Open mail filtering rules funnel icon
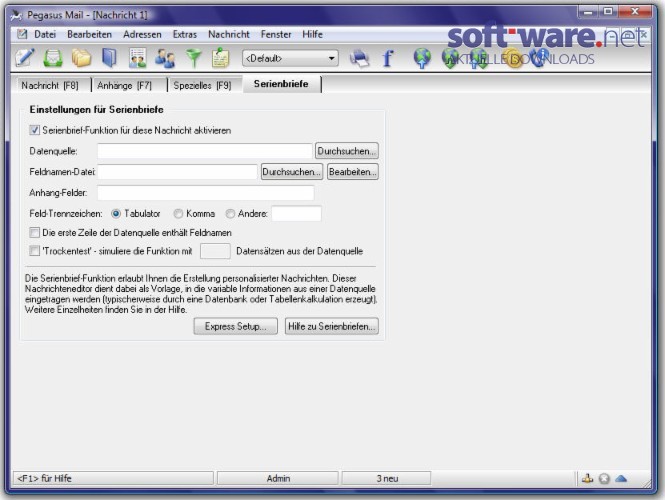This screenshot has height=500, width=665. [193, 58]
